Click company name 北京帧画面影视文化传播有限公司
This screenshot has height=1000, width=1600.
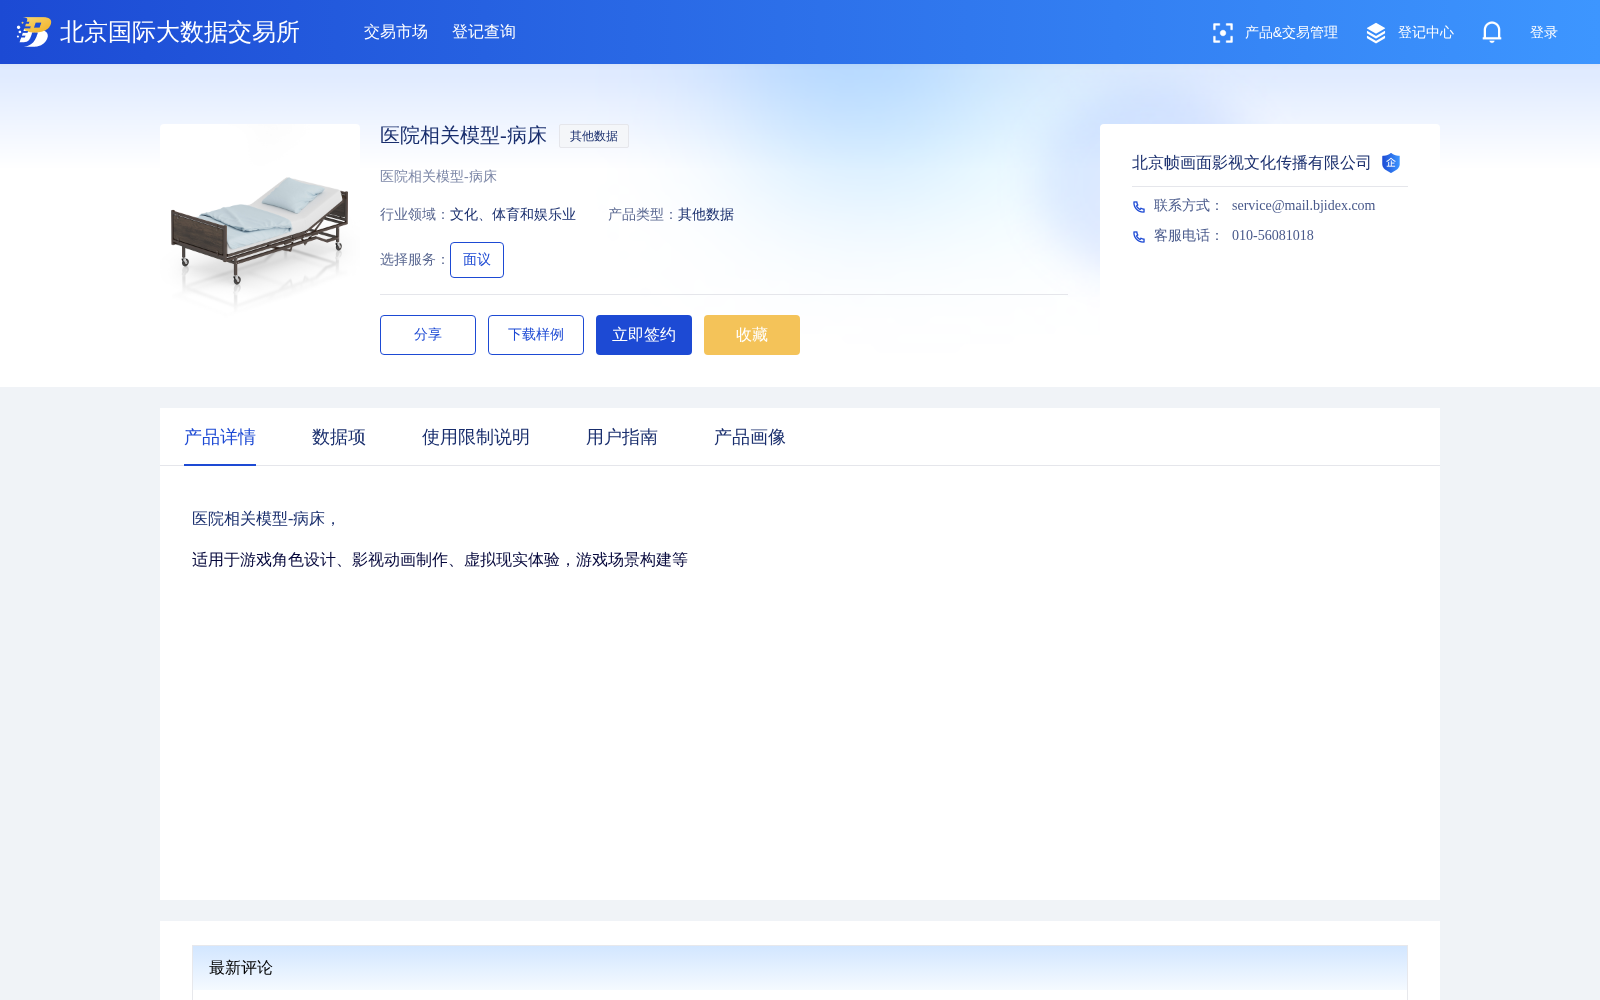click(x=1252, y=163)
